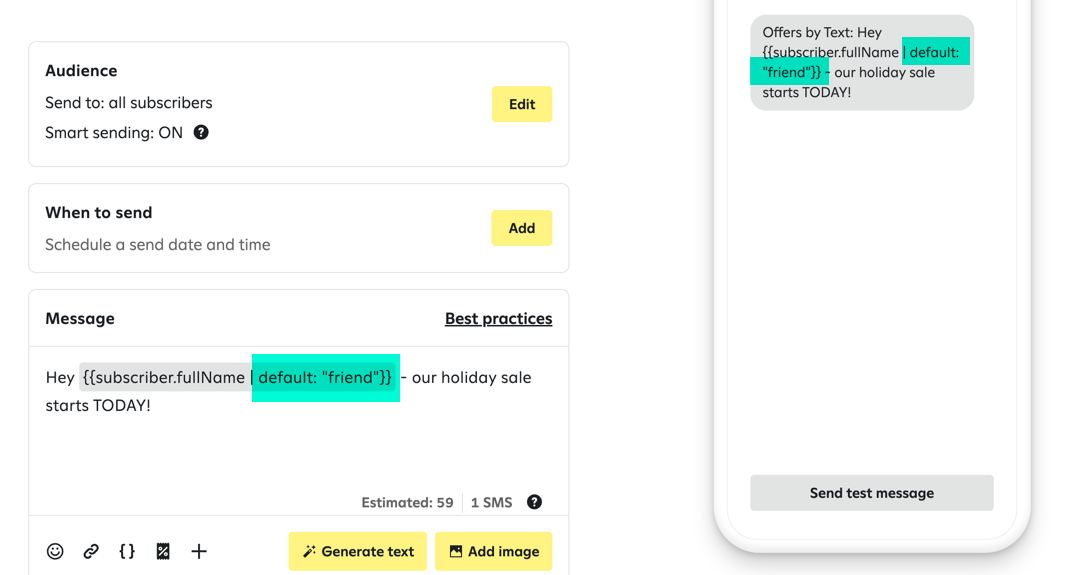Click the Generate text button

click(x=357, y=551)
